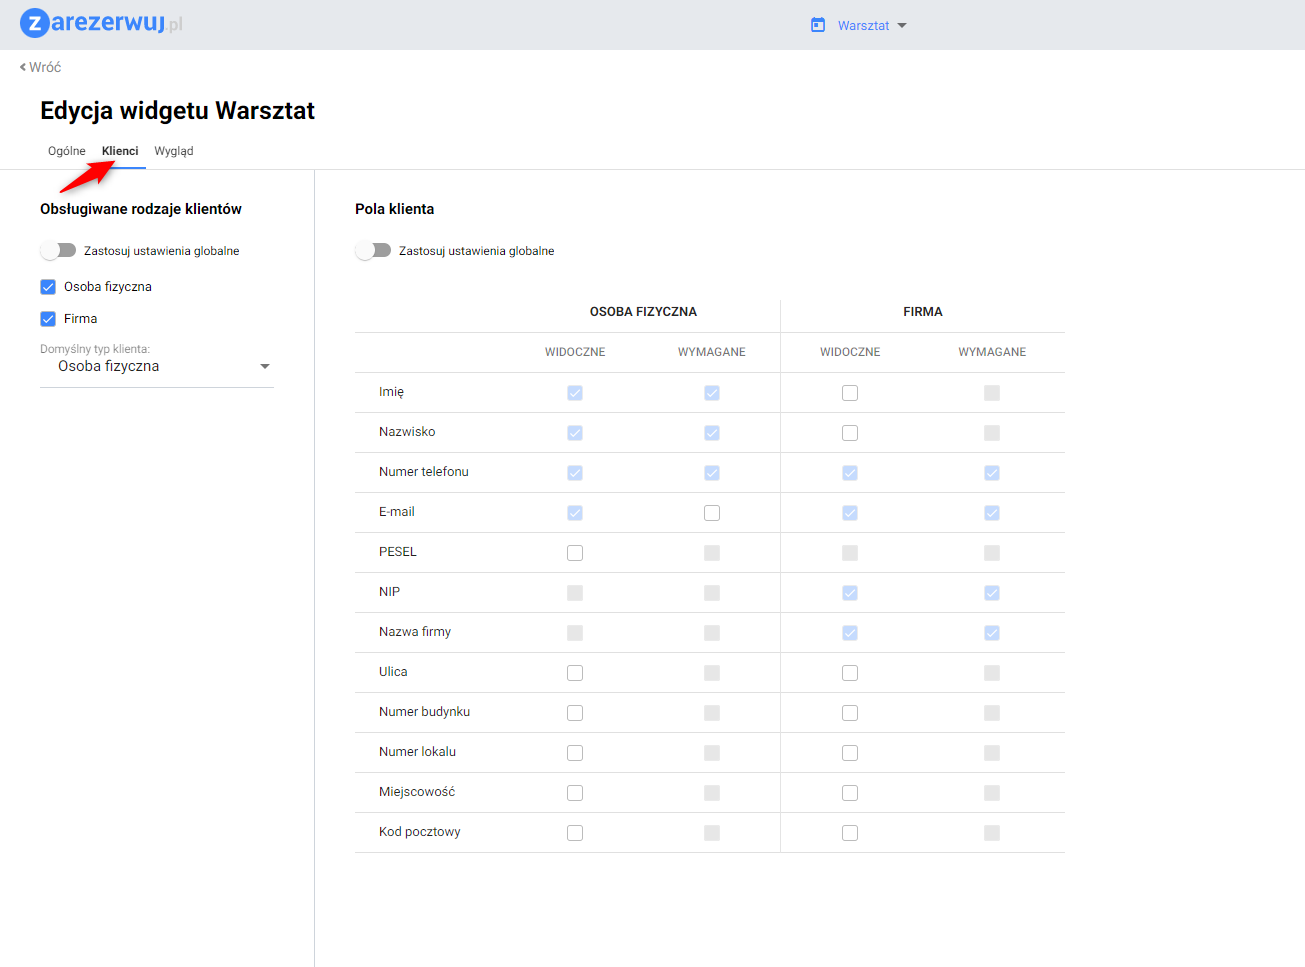Viewport: 1305px width, 967px height.
Task: Select the Klienci tab
Action: (120, 151)
